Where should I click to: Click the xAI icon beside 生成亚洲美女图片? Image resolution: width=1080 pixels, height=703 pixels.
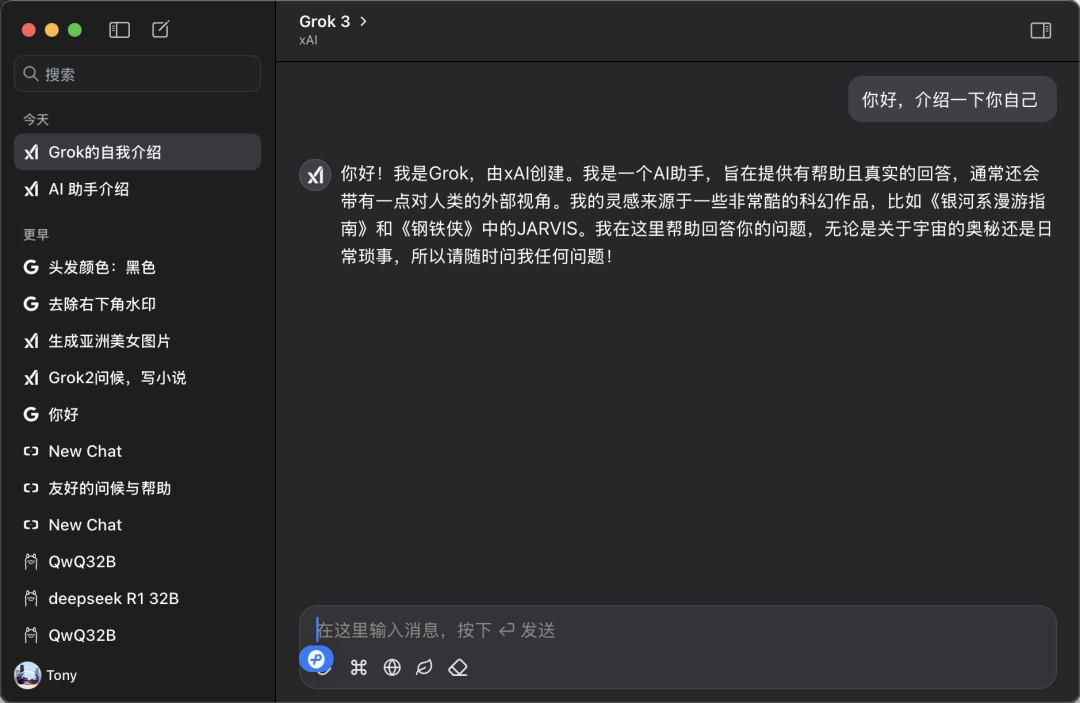pyautogui.click(x=31, y=341)
